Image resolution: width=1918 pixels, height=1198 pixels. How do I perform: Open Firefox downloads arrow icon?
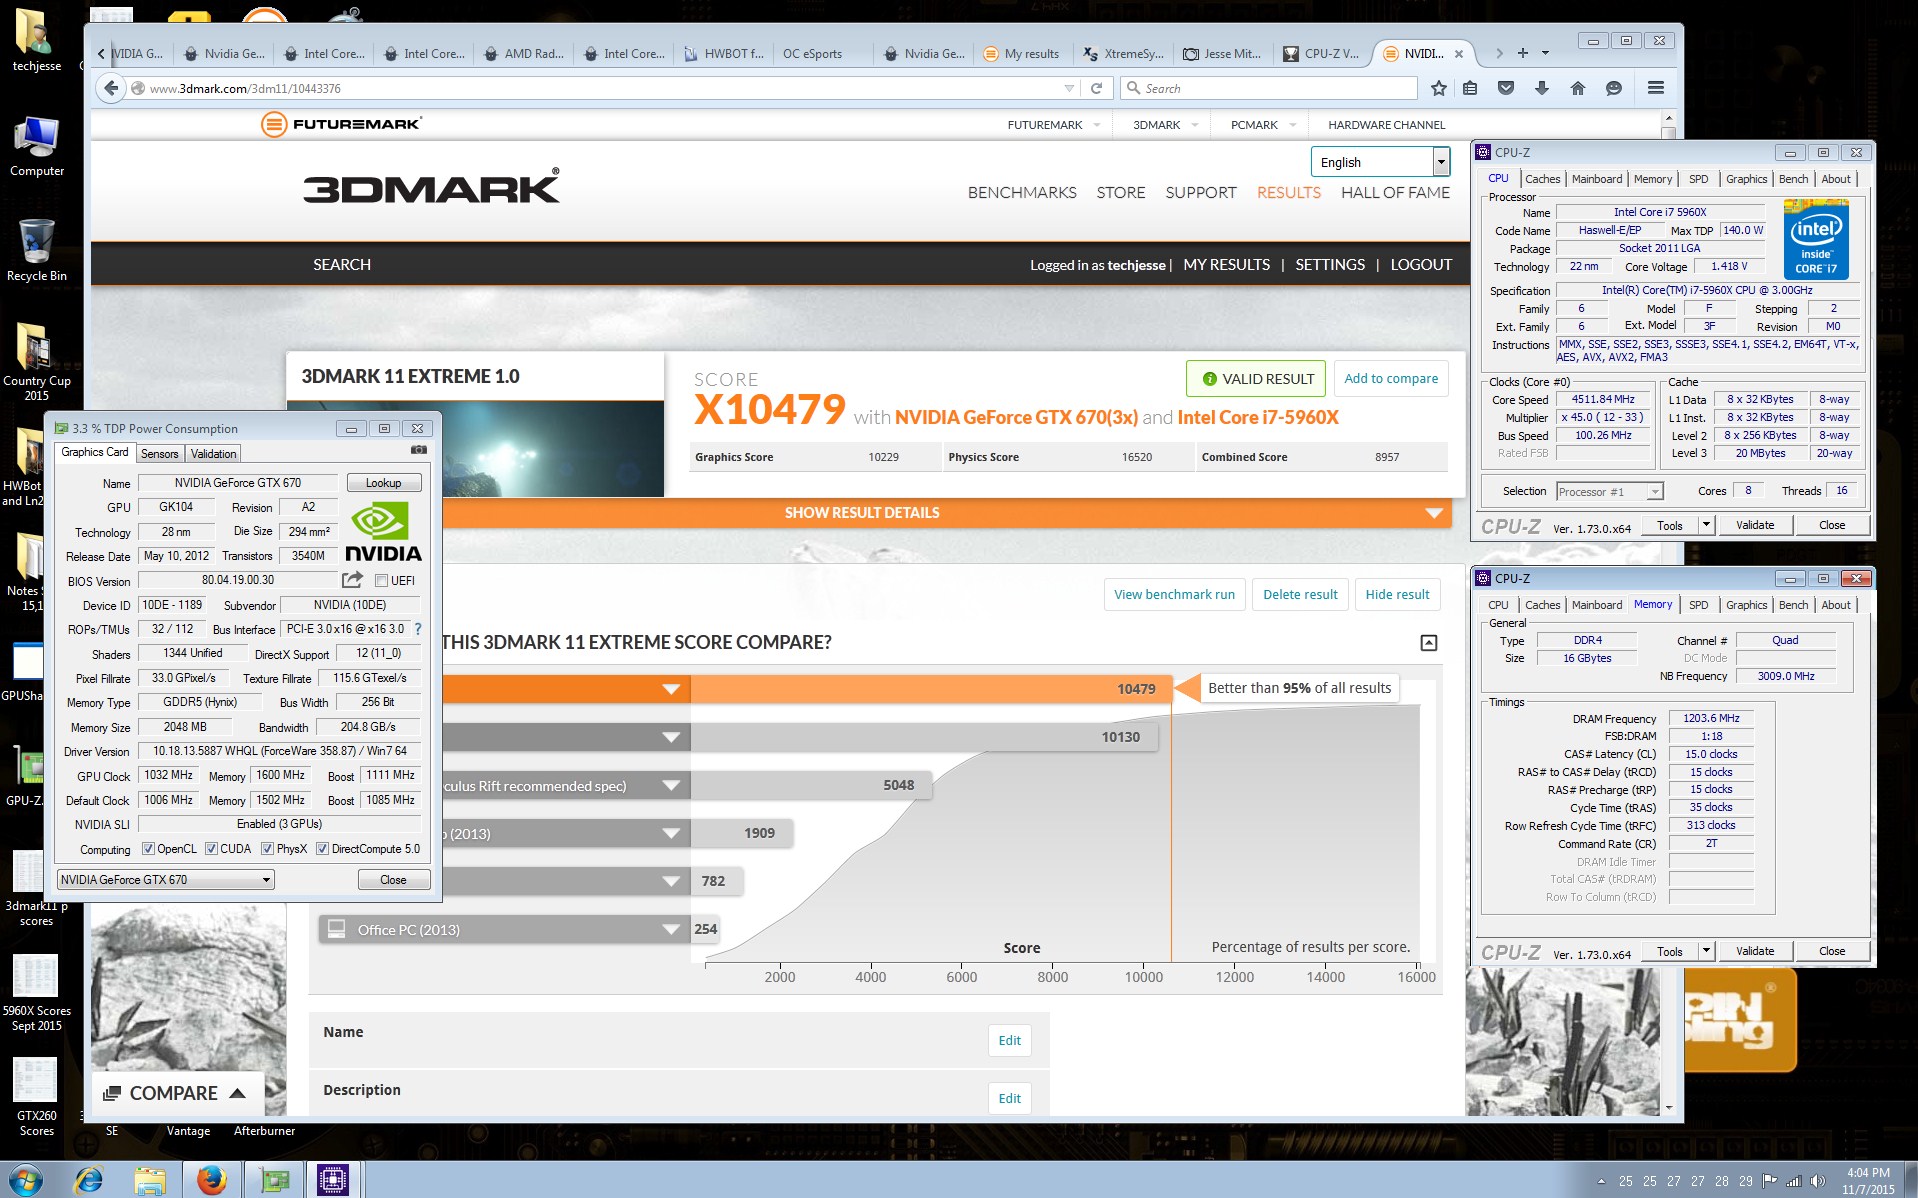pos(1542,88)
